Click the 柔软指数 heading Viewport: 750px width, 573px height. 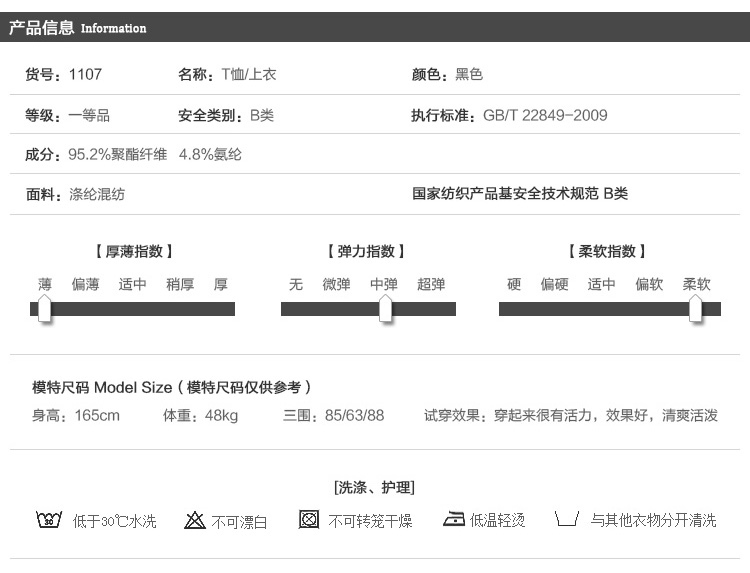coord(606,252)
